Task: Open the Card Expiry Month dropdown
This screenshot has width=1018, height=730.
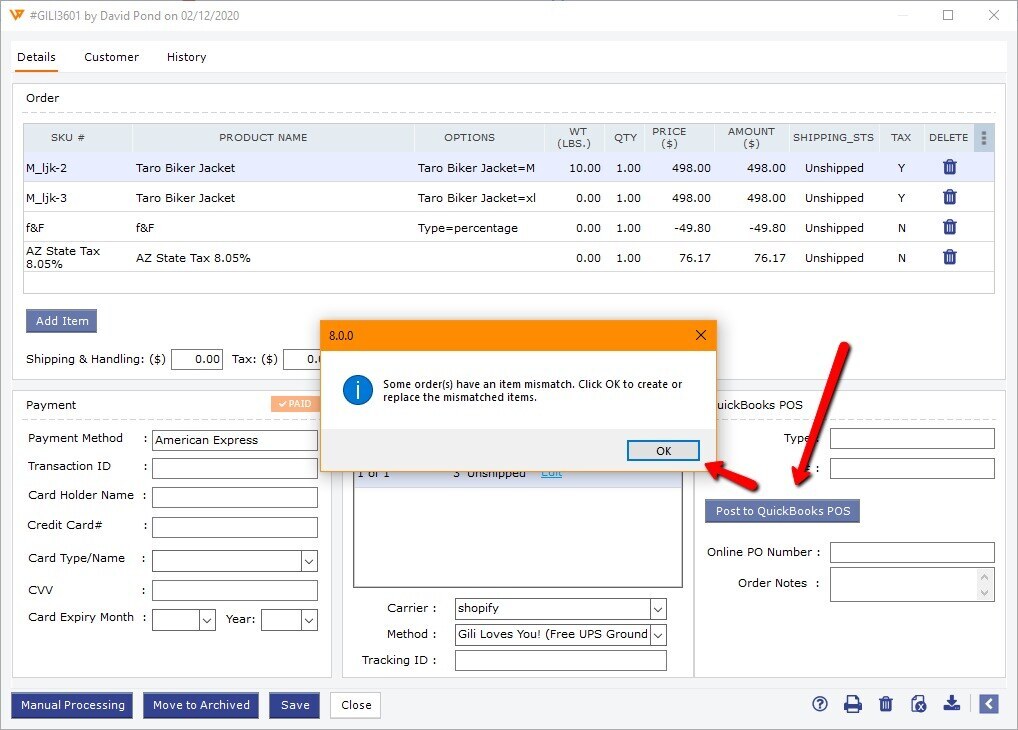Action: tap(207, 620)
